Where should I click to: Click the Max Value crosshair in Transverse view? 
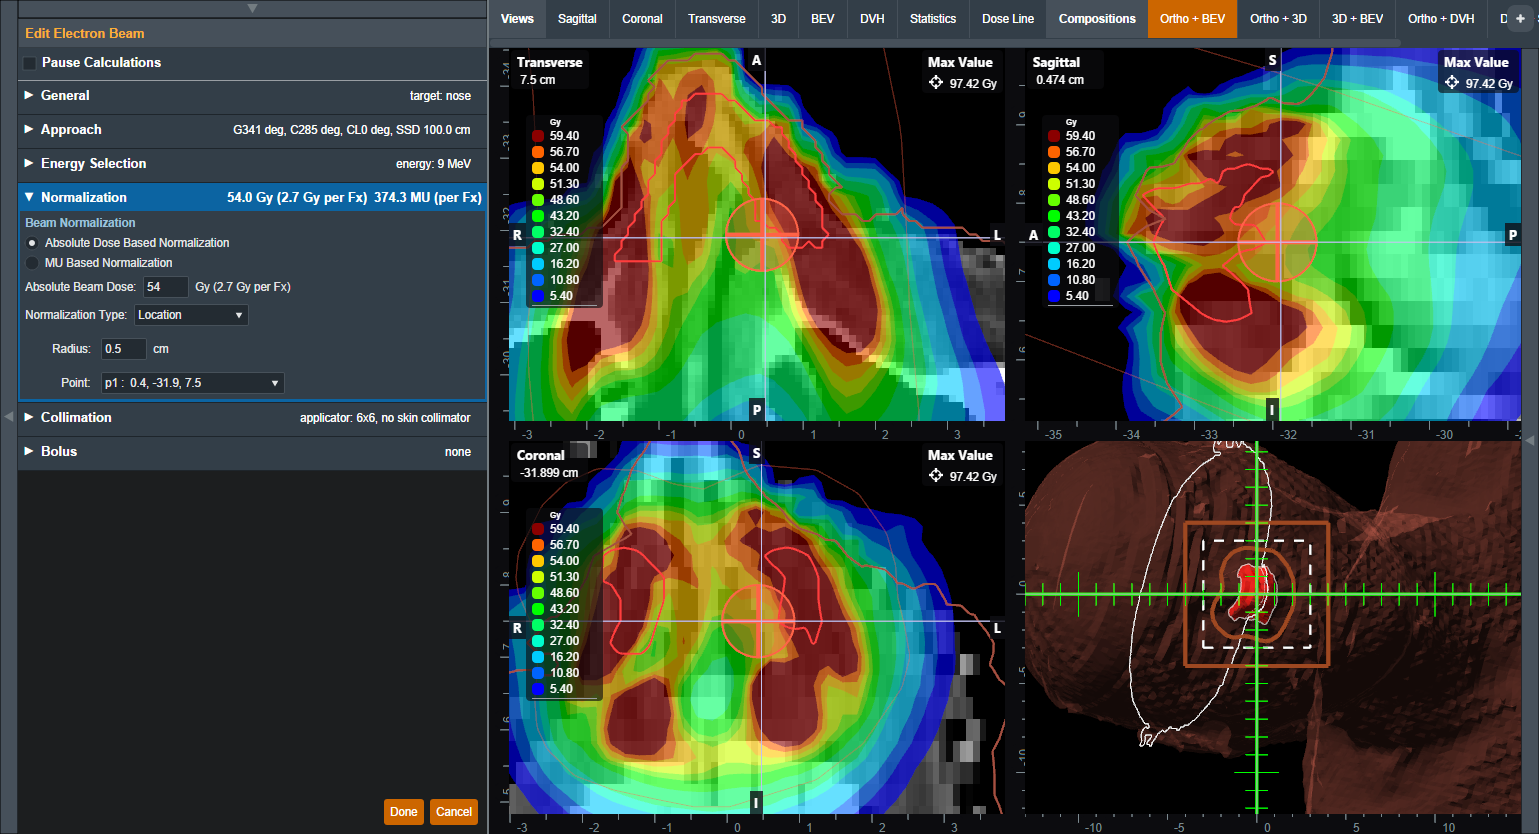point(936,83)
